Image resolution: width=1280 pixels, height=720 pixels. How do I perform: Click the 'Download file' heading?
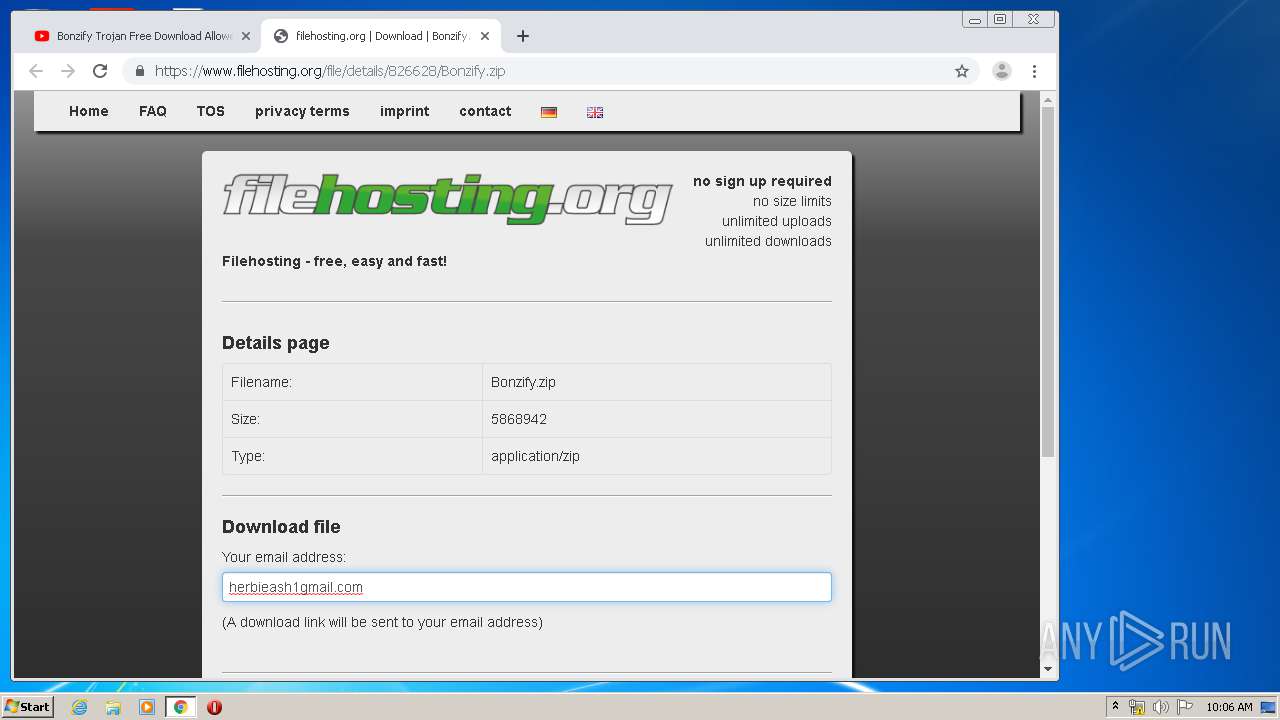coord(281,527)
